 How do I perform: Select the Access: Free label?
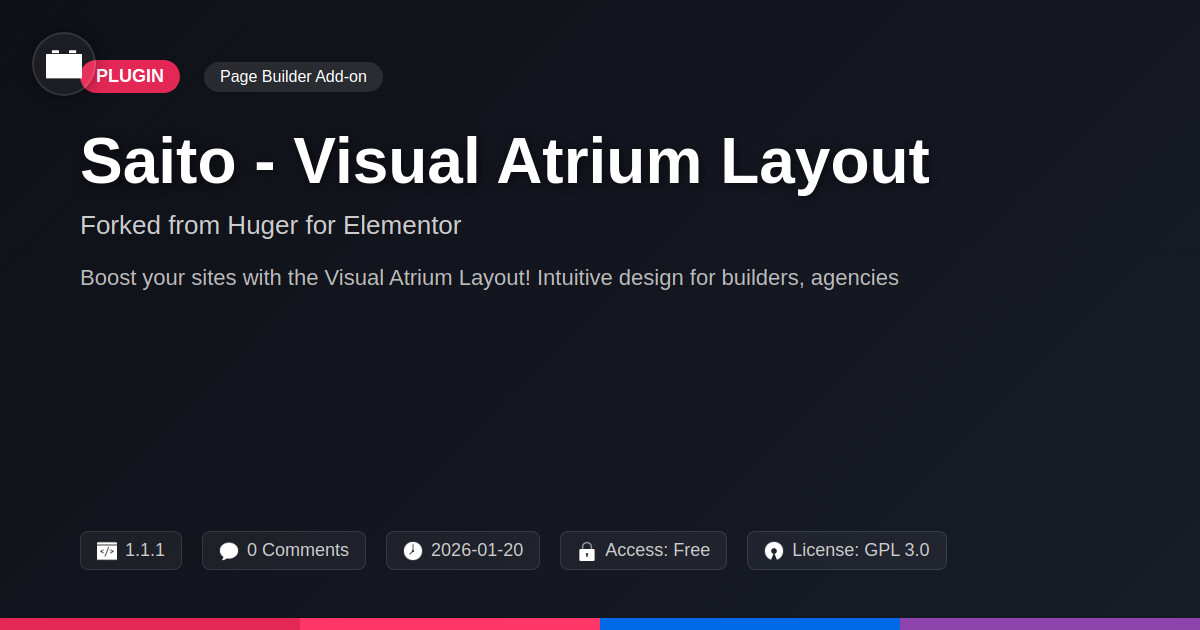click(x=657, y=550)
